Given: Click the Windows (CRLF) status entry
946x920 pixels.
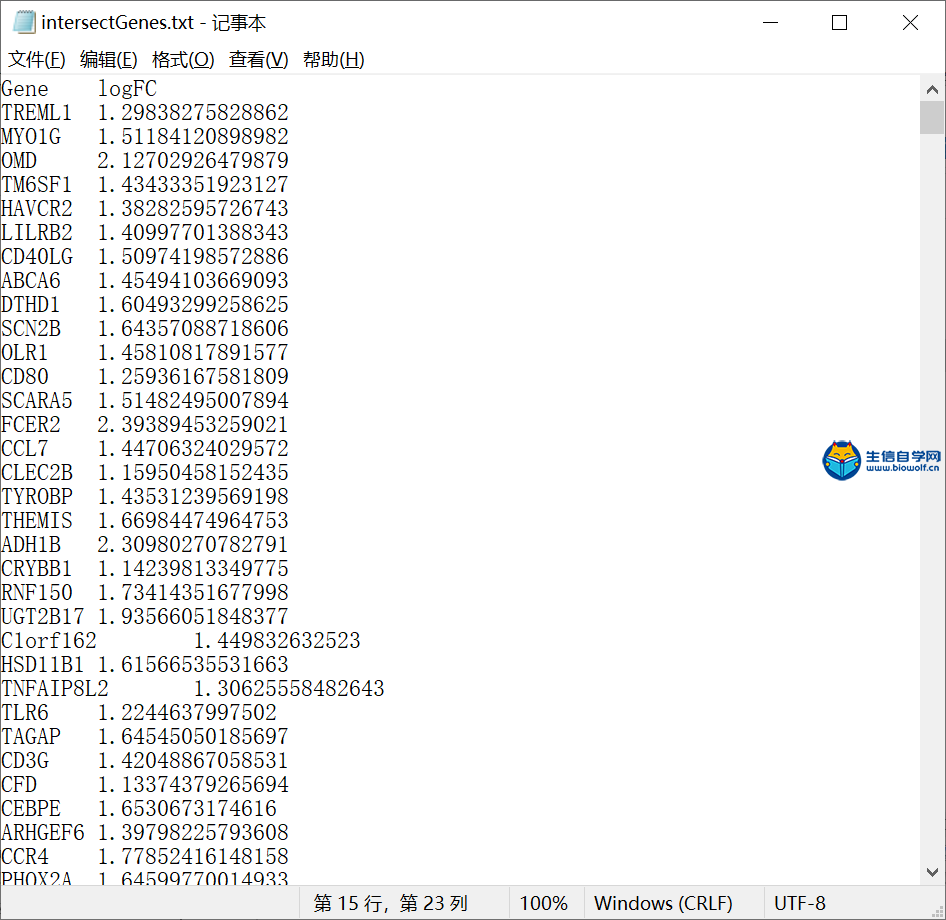Looking at the screenshot, I should pyautogui.click(x=663, y=903).
